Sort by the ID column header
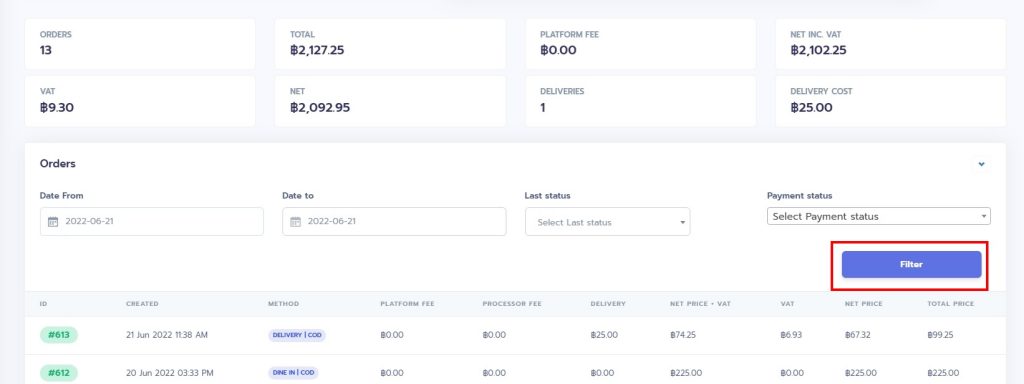The height and width of the screenshot is (384, 1024). (x=43, y=304)
